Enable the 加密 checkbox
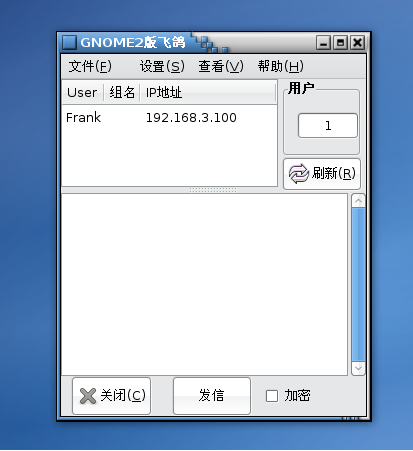 click(x=272, y=396)
